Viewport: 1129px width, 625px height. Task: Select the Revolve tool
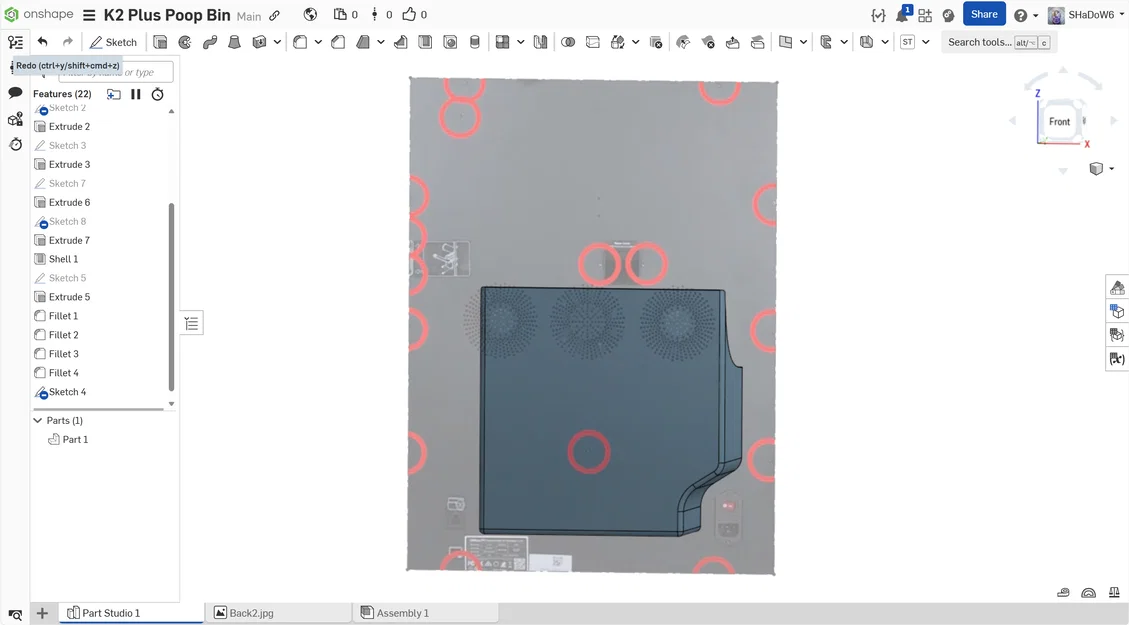click(x=185, y=42)
